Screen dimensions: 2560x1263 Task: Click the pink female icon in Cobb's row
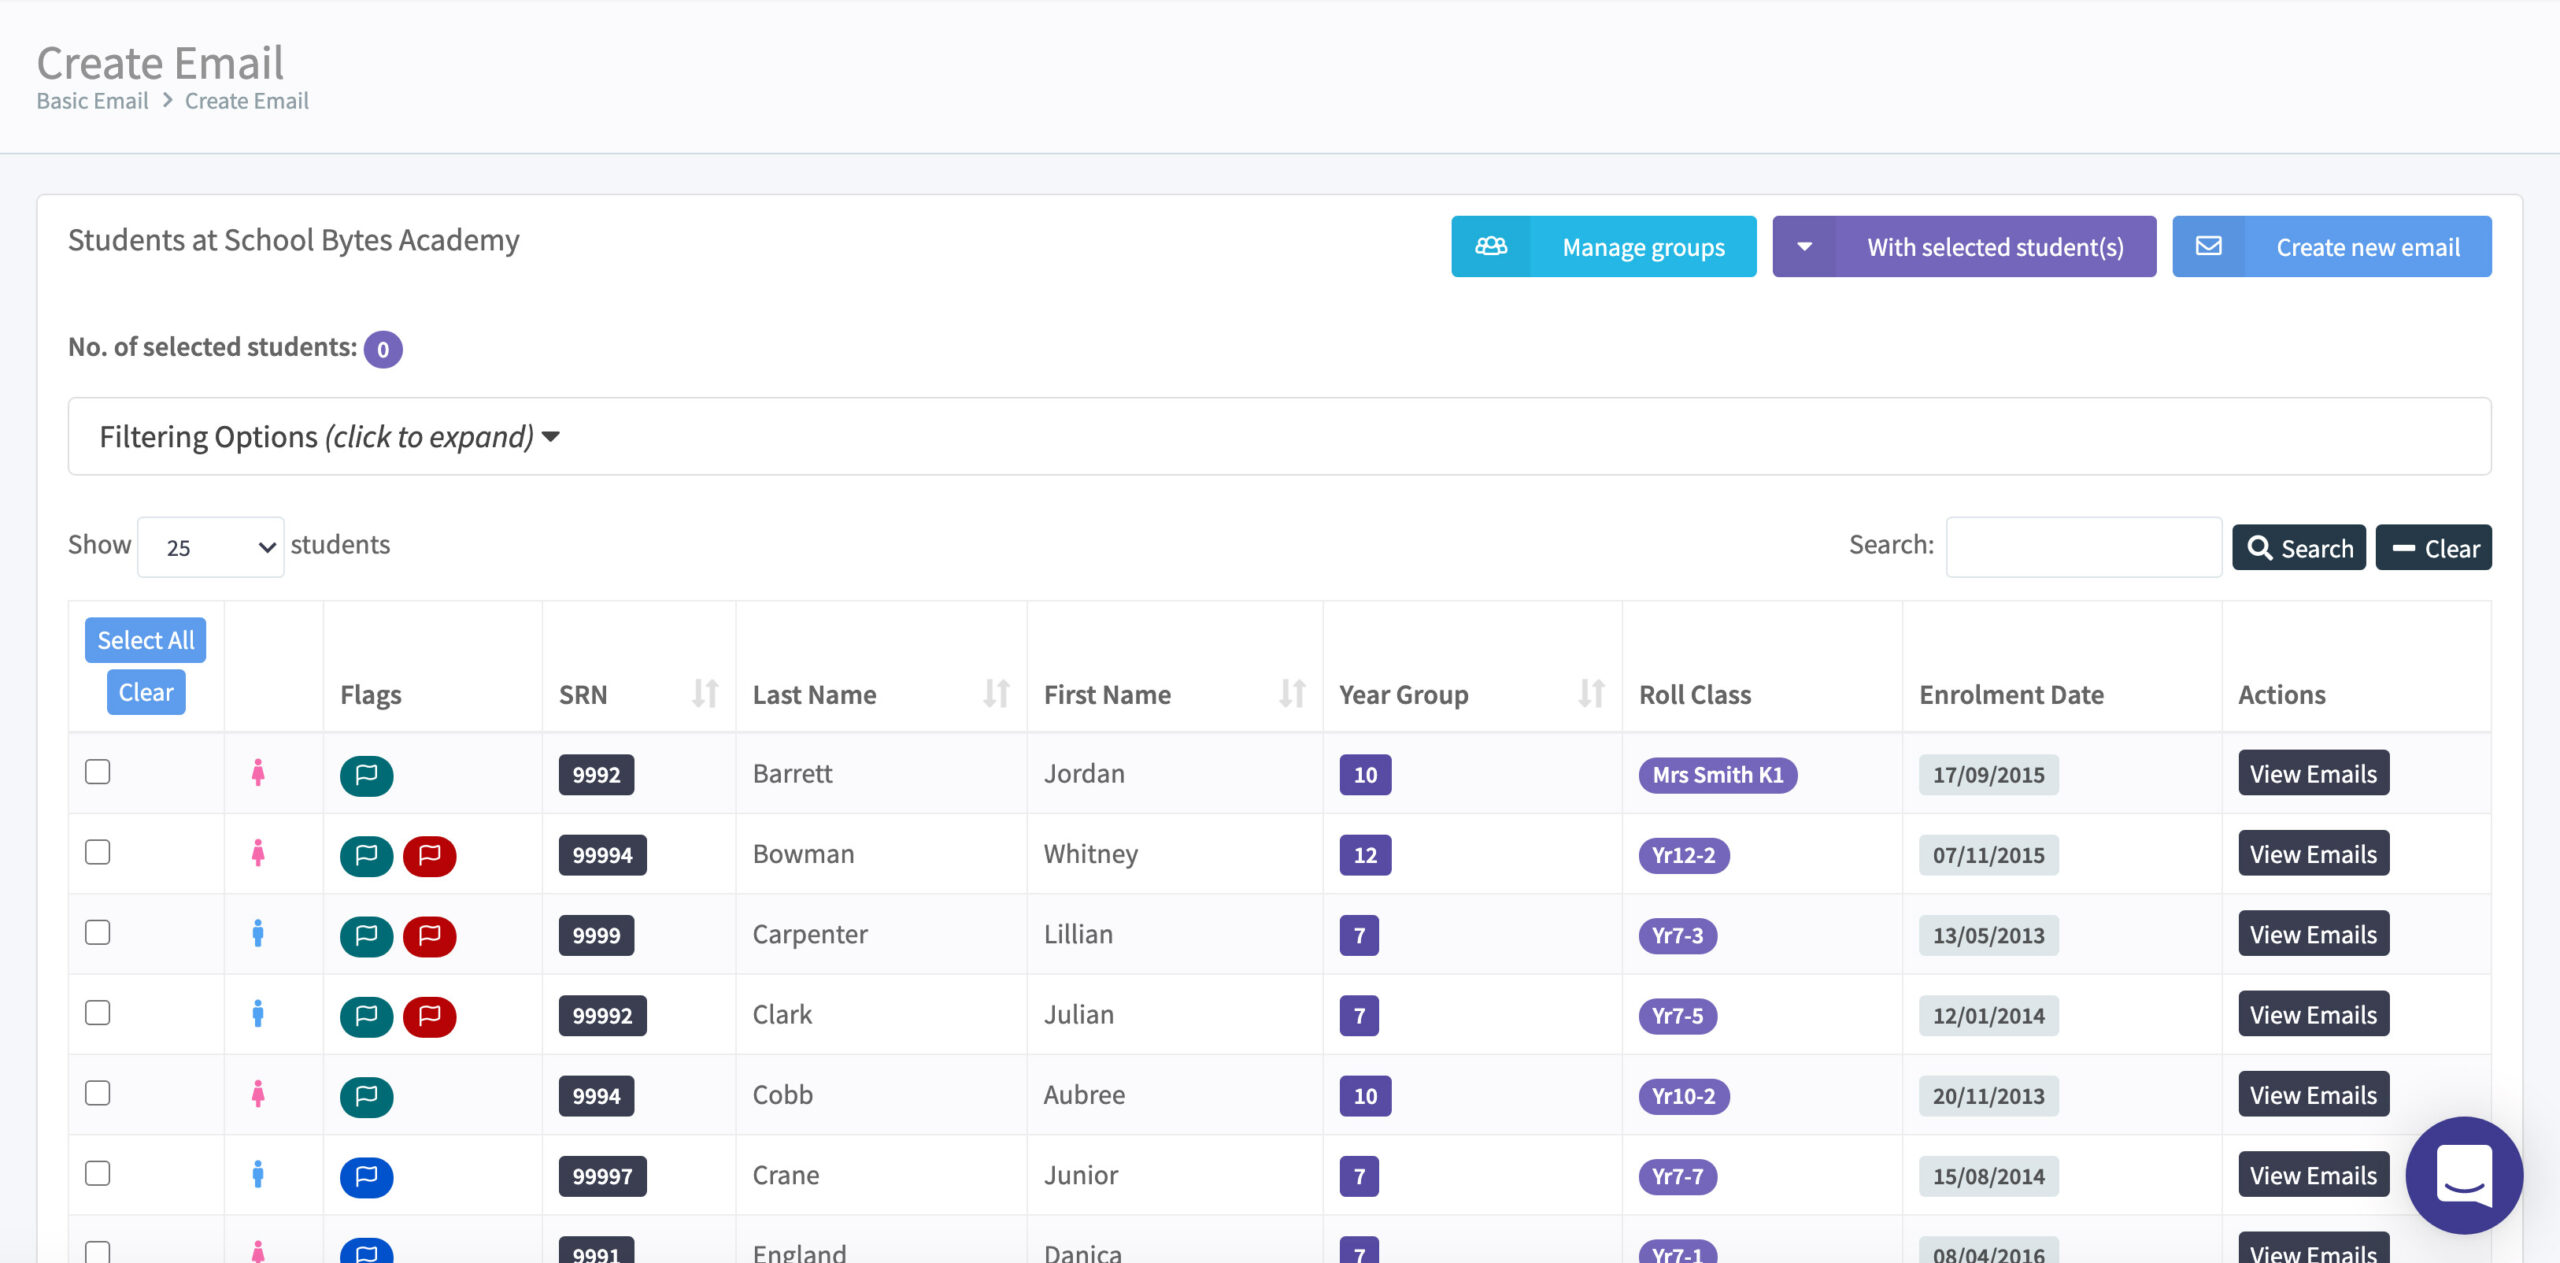point(258,1094)
